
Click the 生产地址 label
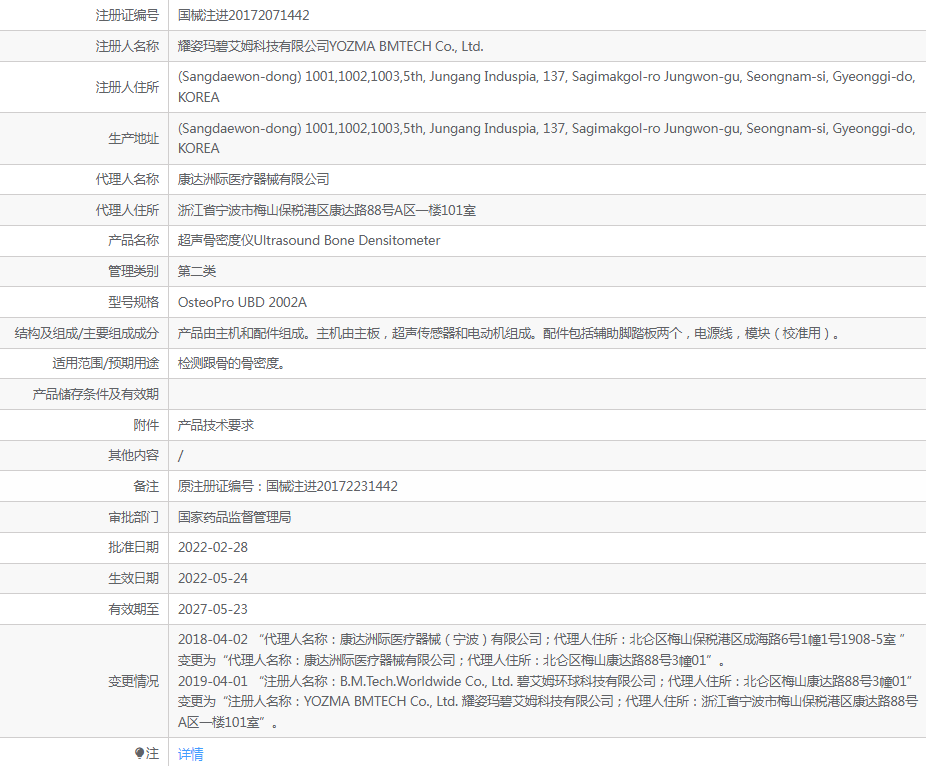(x=133, y=139)
